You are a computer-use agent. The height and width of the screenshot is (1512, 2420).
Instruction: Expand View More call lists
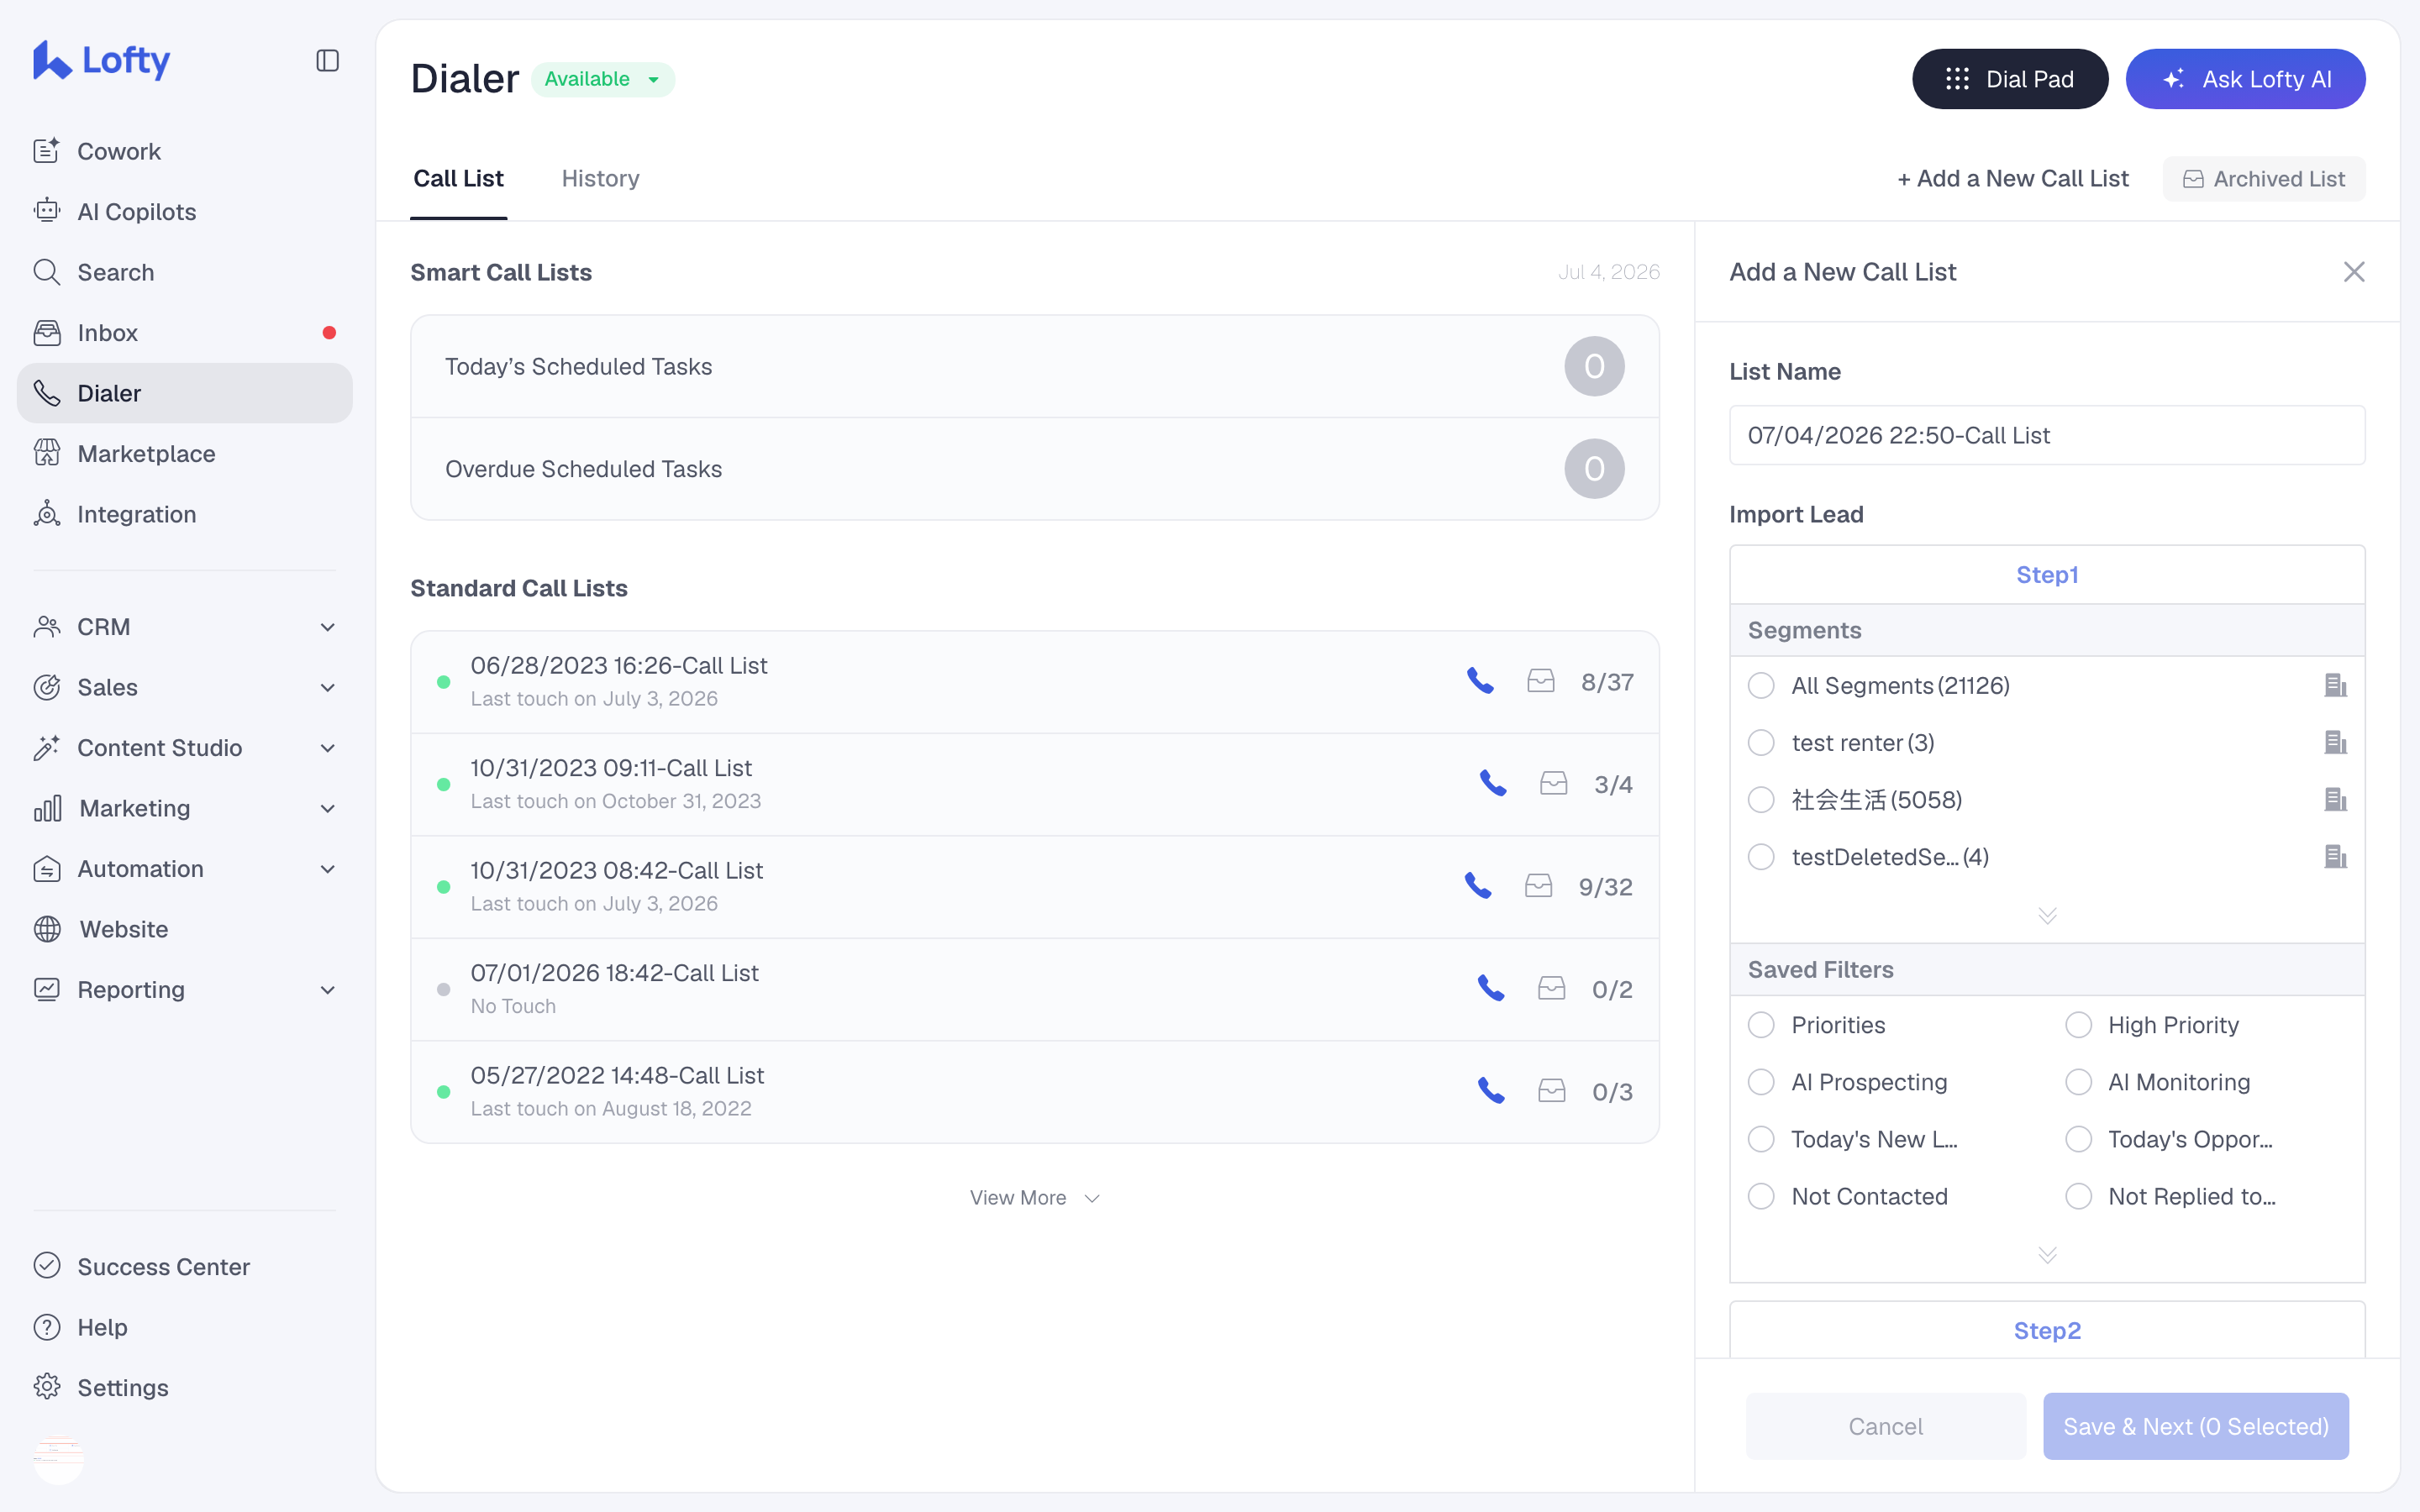[1035, 1197]
